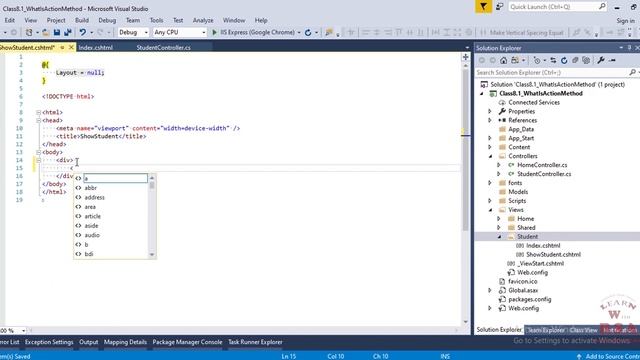Viewport: 640px width, 360px height.
Task: Collapse the Controllers folder
Action: (x=490, y=156)
